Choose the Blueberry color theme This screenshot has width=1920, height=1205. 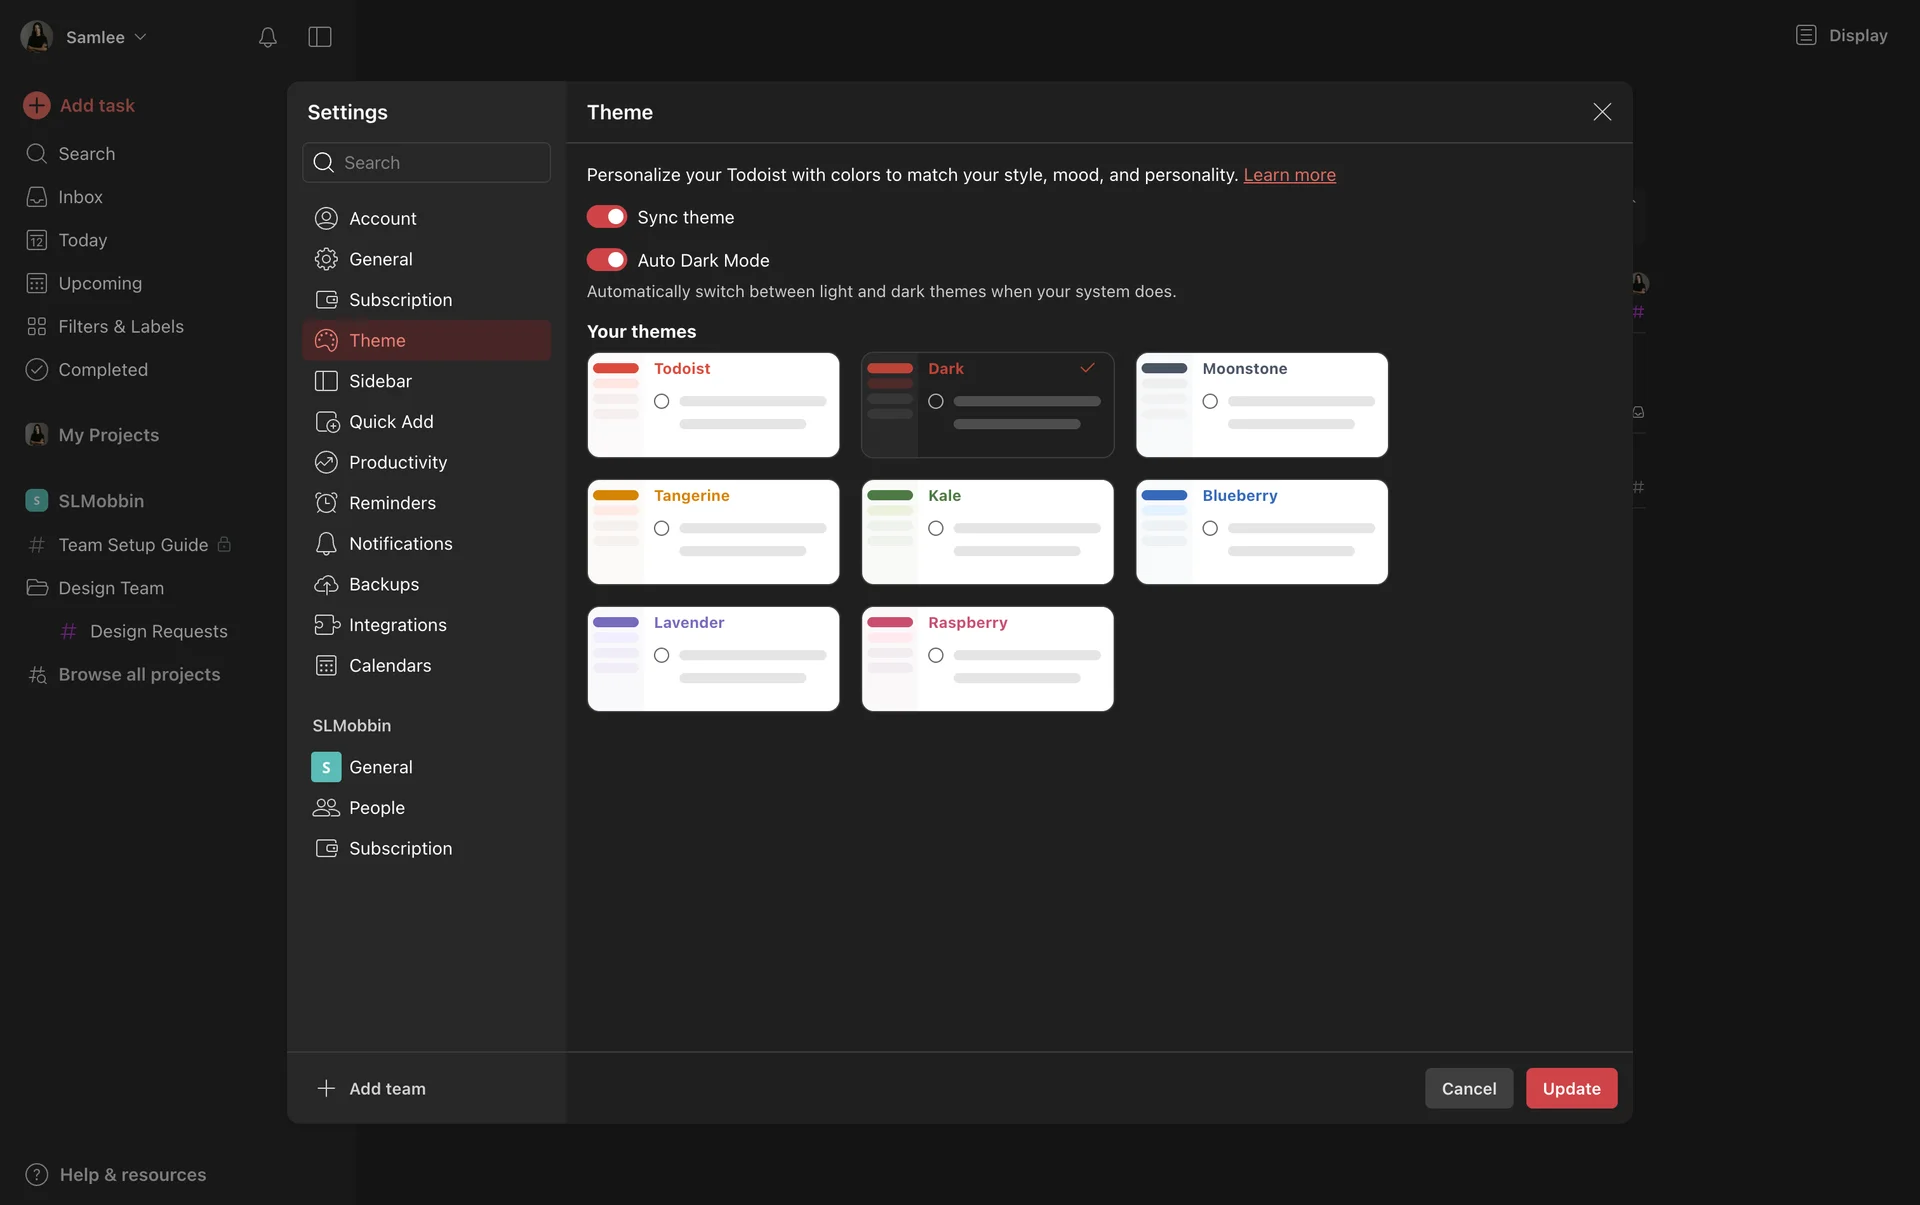[x=1261, y=531]
